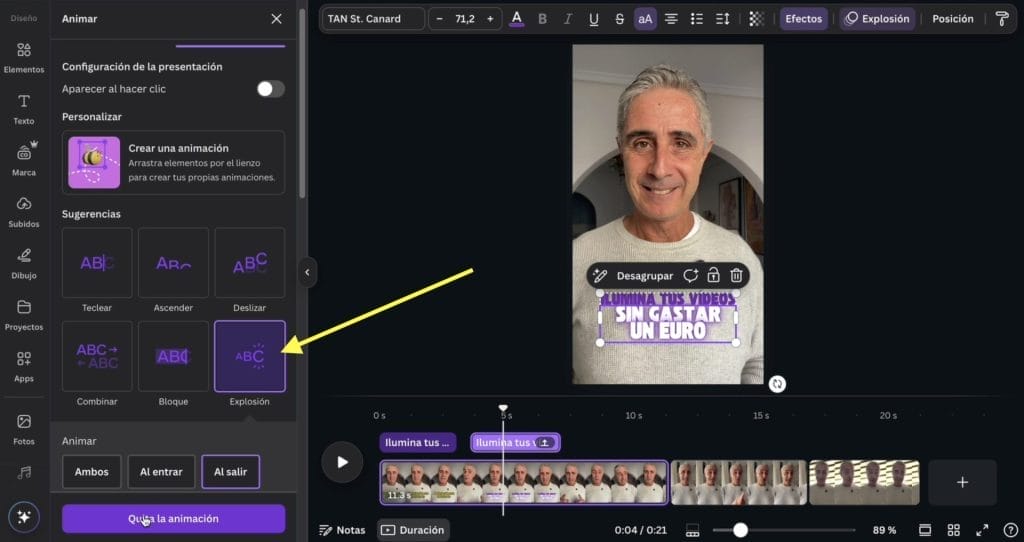Delete the selected element with trash icon

tap(736, 275)
